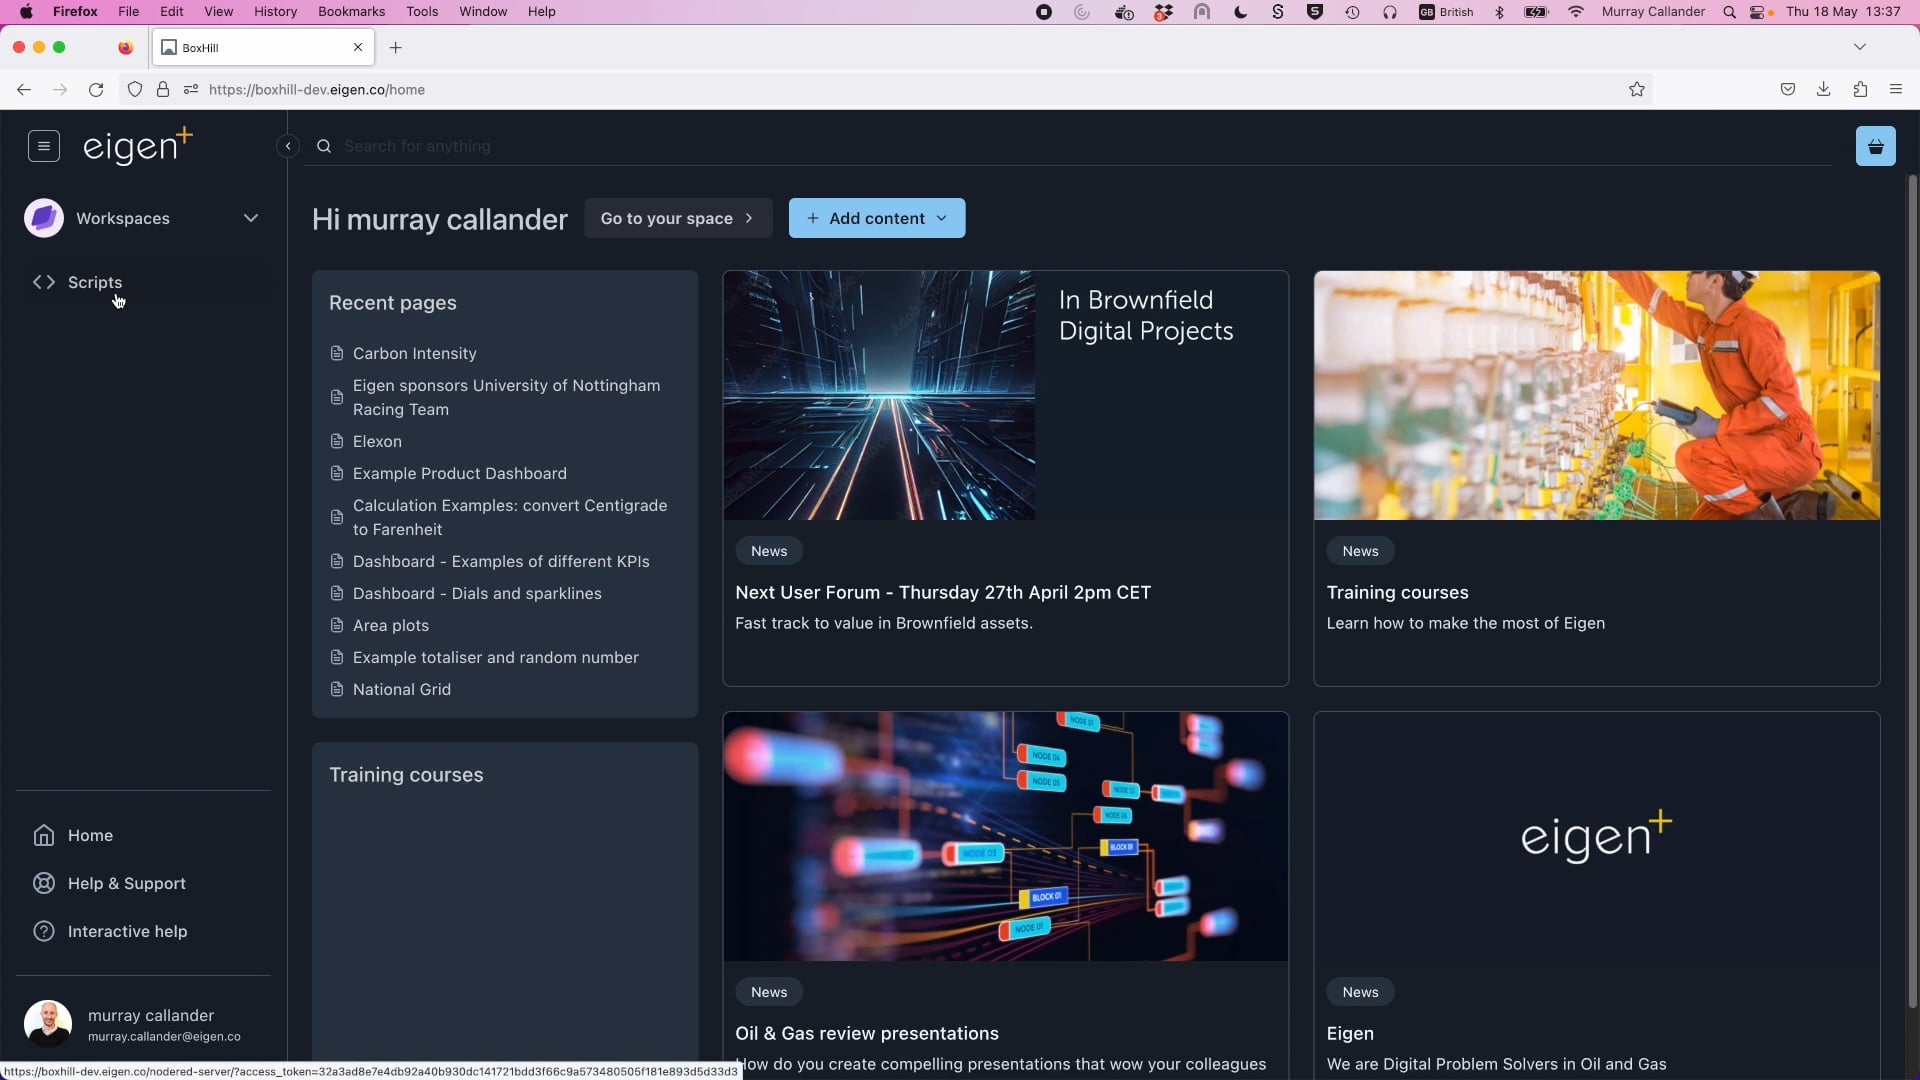Click the search magnifier in the app toolbar

(x=324, y=146)
